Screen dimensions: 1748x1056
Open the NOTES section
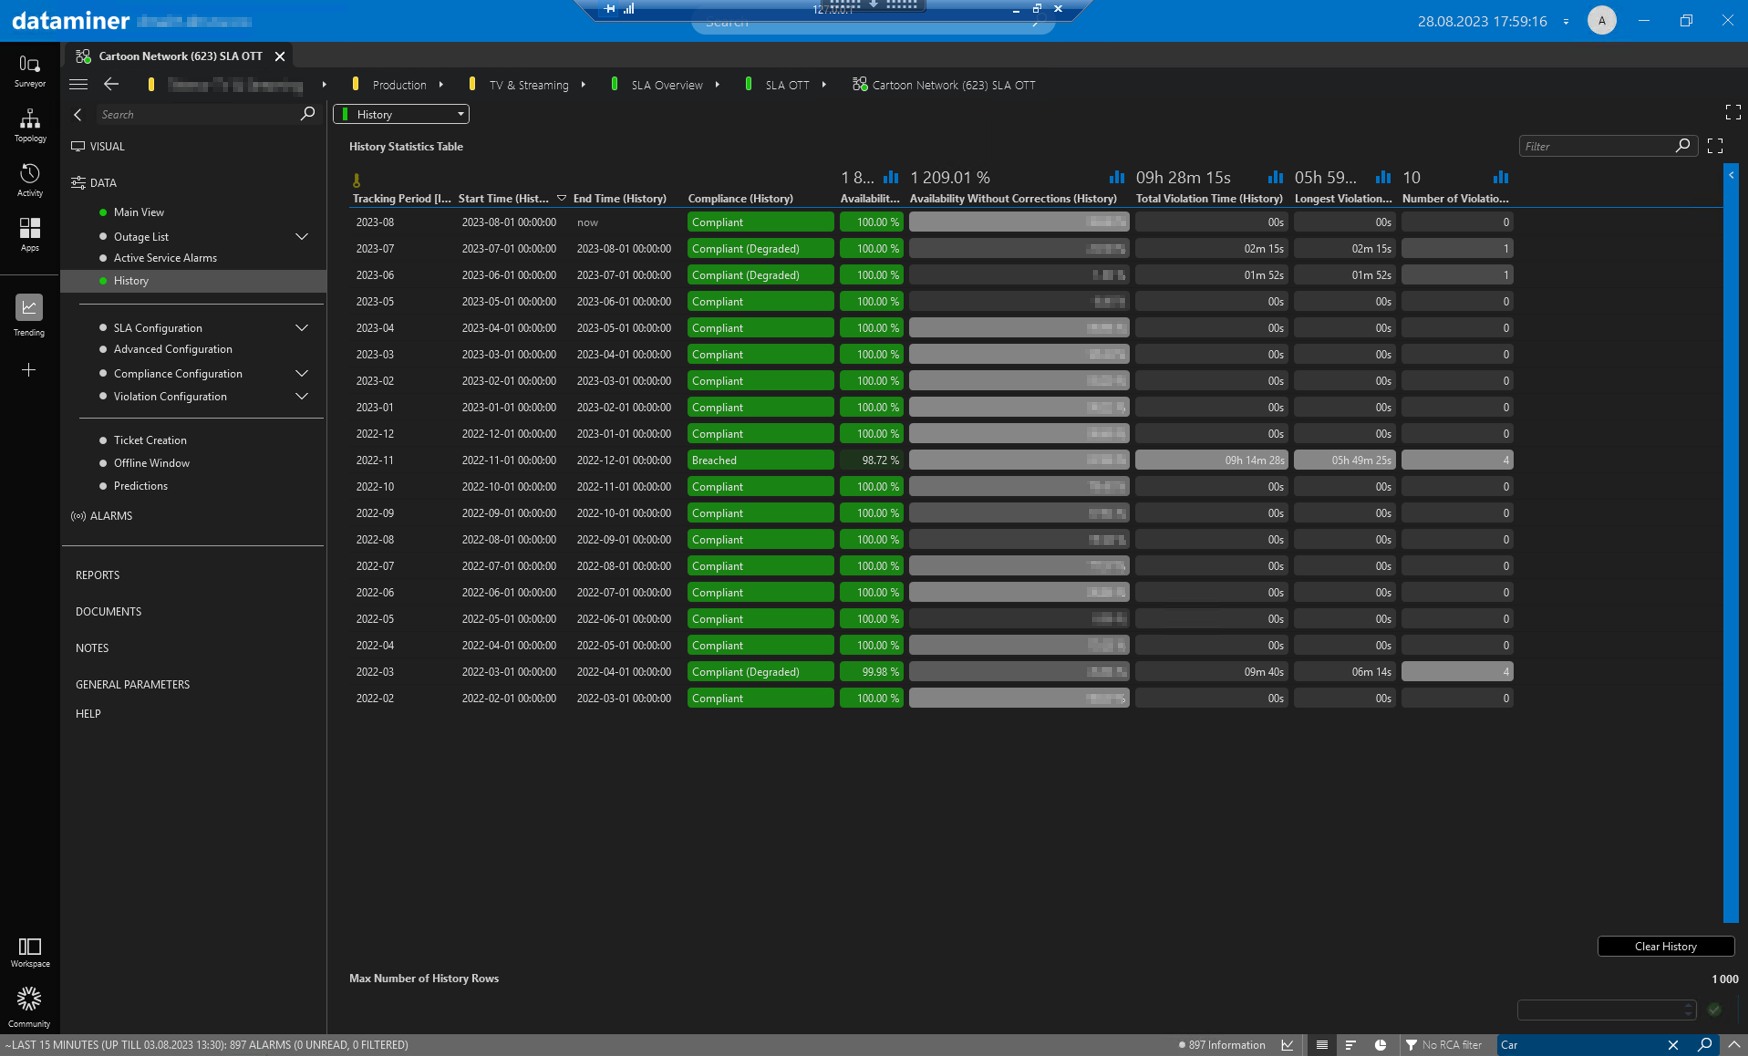pyautogui.click(x=92, y=648)
